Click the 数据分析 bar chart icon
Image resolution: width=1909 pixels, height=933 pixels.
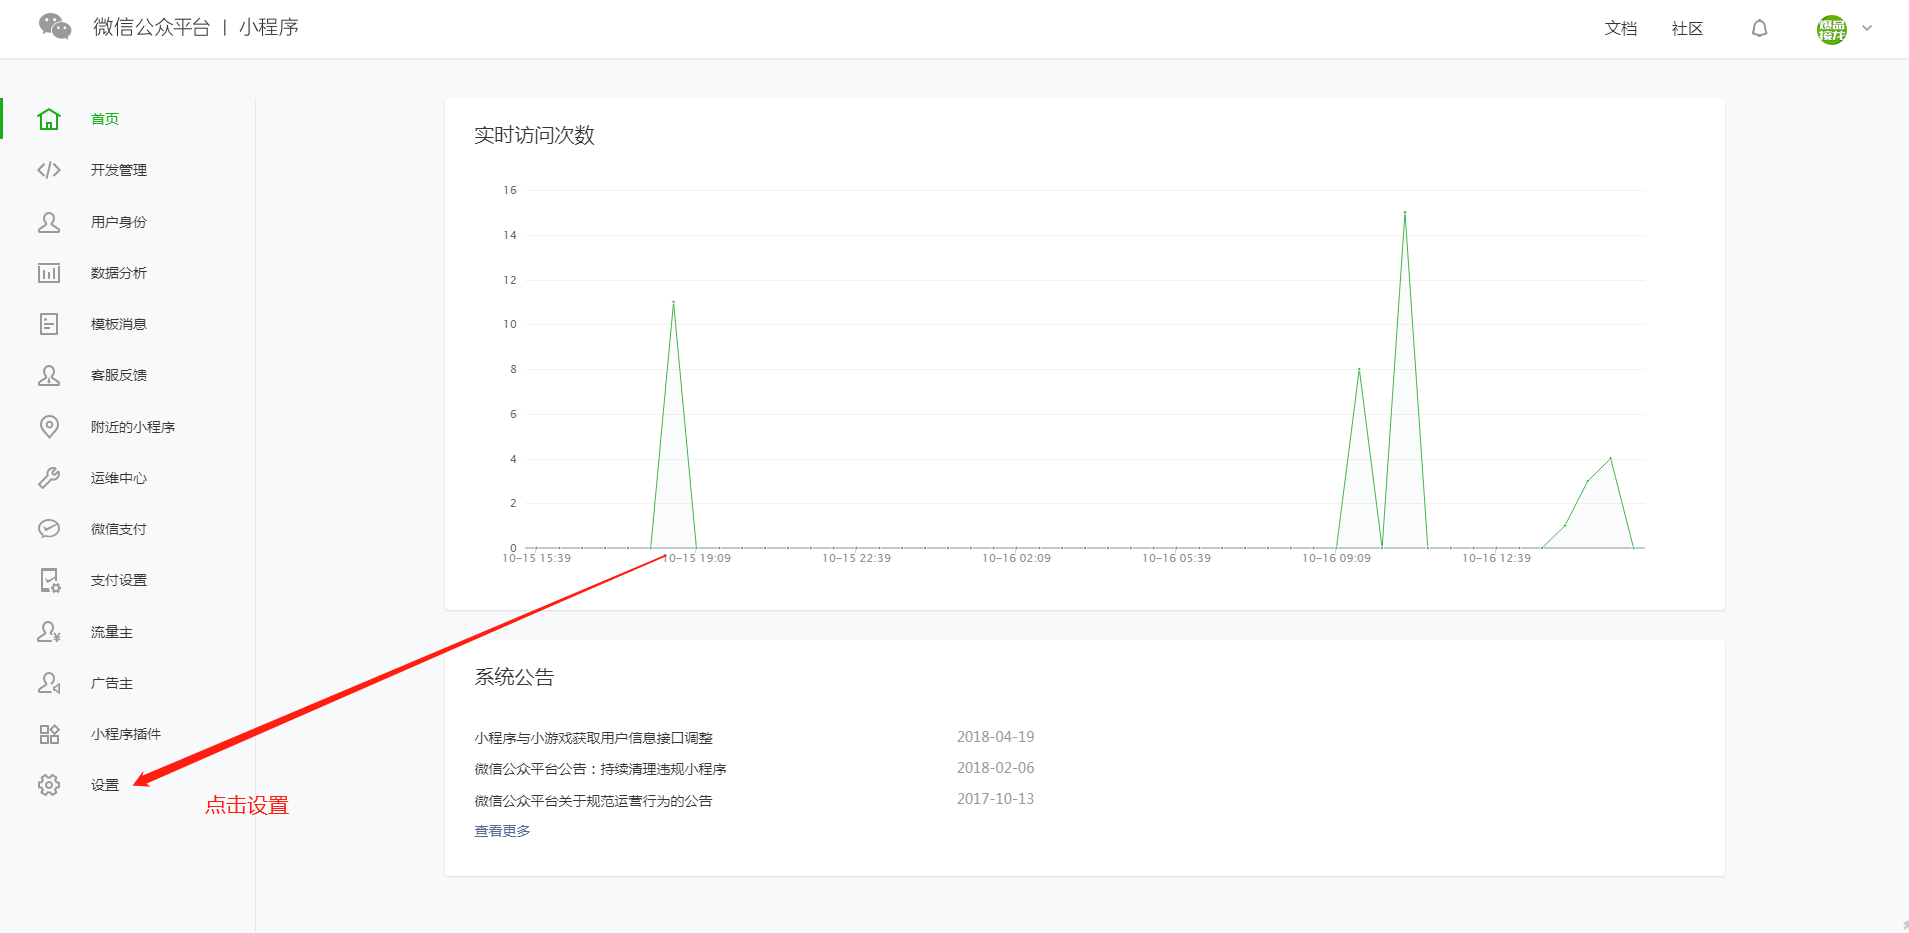(x=49, y=273)
